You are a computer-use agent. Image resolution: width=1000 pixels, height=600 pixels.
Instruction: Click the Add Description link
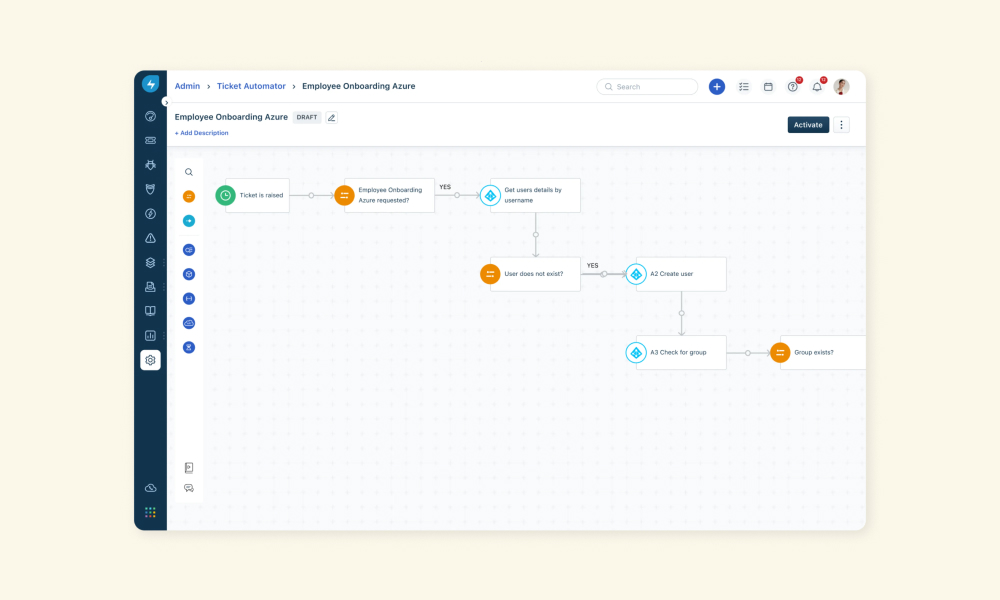(x=202, y=133)
